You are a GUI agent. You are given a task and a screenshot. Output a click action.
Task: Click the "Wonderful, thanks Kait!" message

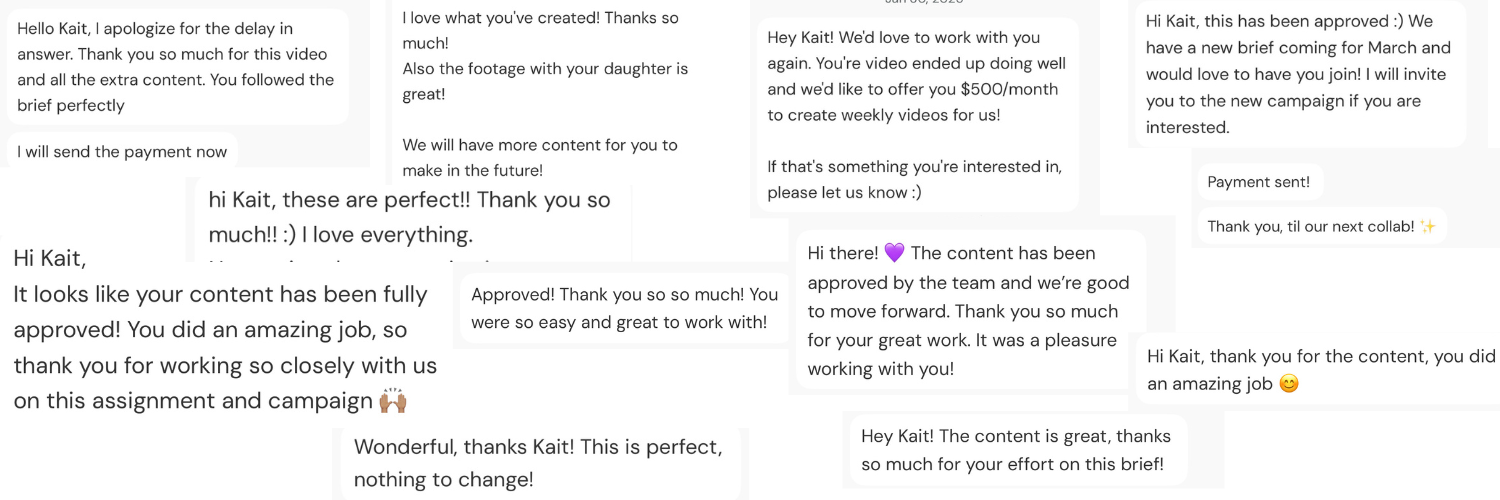coord(538,462)
